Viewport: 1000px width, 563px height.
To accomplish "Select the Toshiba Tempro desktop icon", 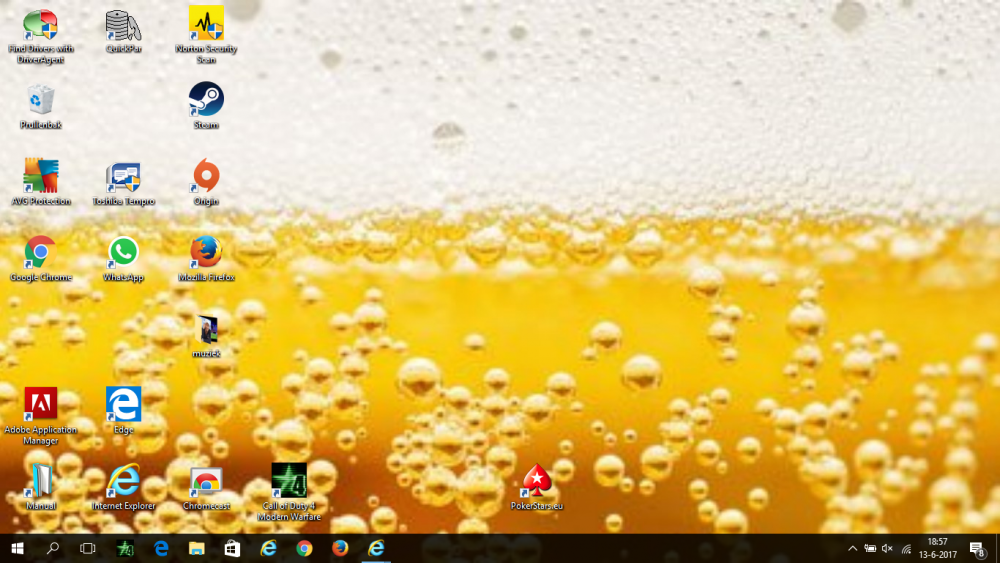I will pyautogui.click(x=123, y=176).
